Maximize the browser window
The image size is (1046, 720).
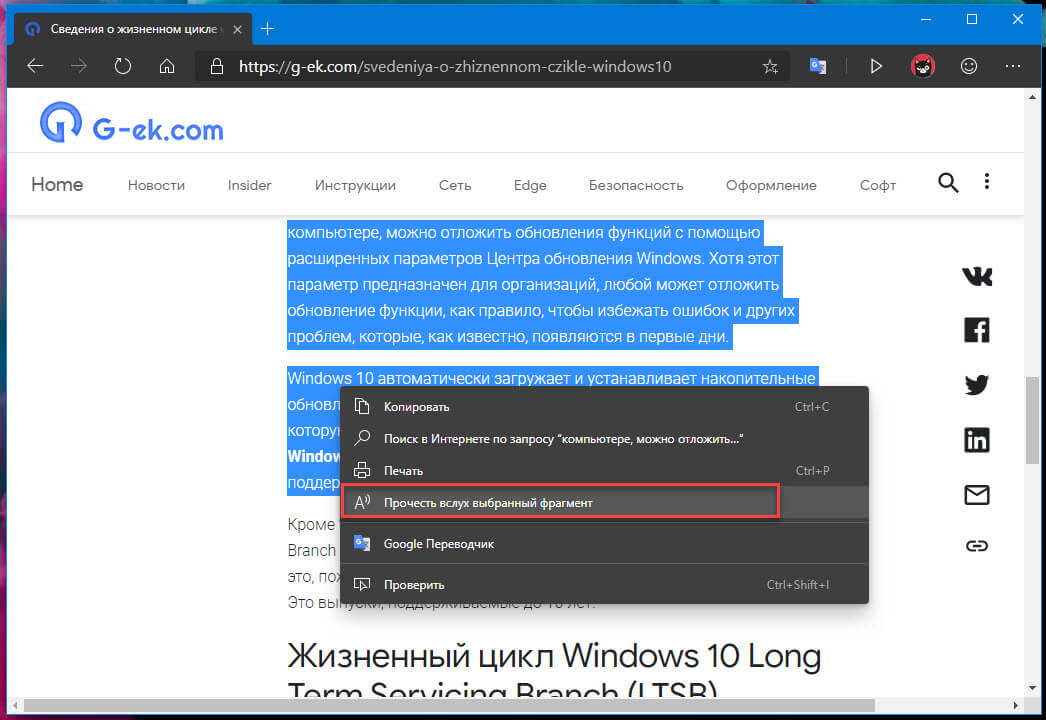[972, 19]
